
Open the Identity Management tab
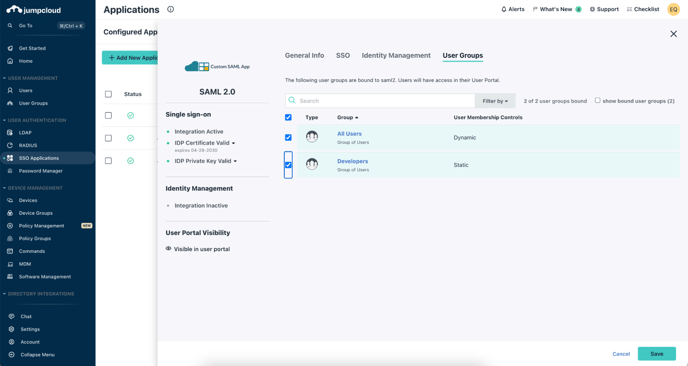pos(396,55)
